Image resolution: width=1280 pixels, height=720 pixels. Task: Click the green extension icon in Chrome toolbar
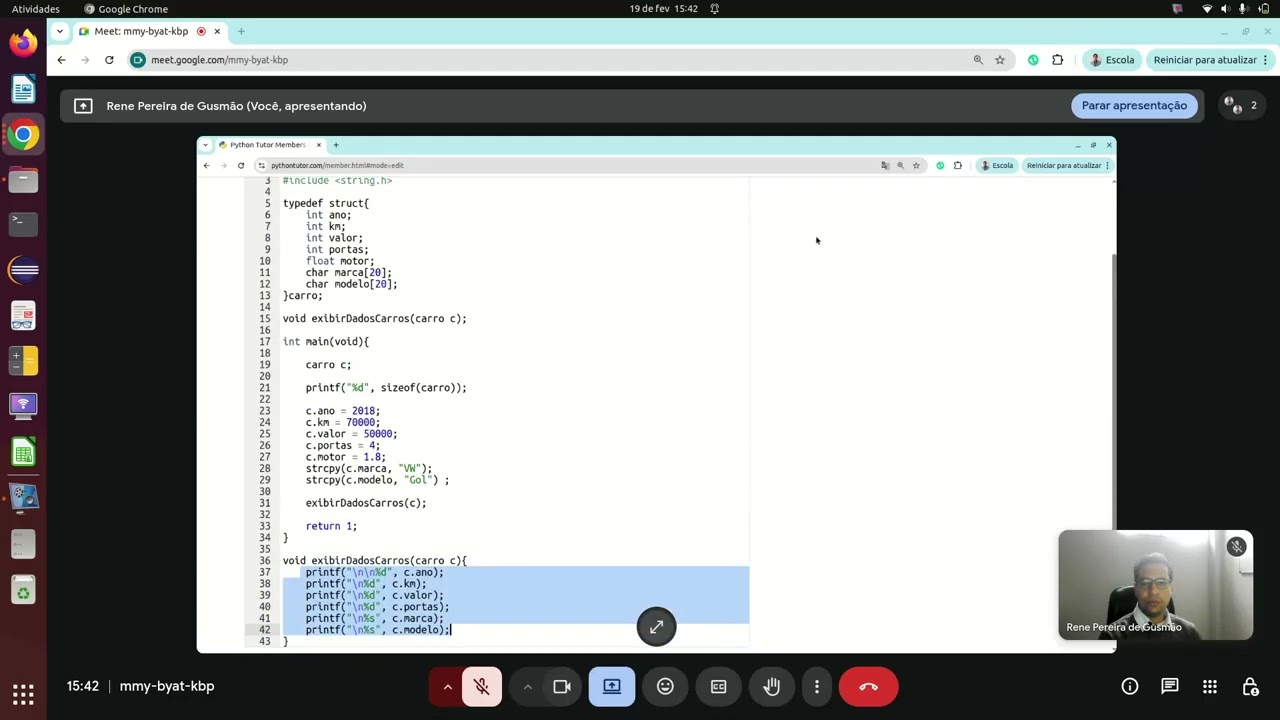click(x=1033, y=60)
